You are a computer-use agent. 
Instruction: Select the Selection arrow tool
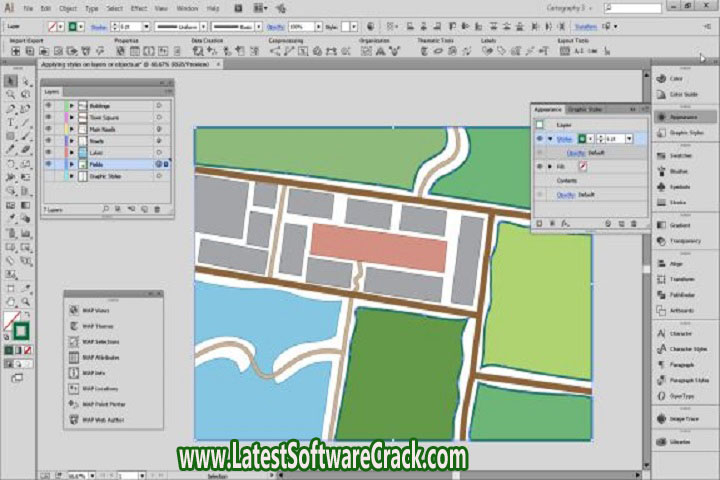coord(10,81)
